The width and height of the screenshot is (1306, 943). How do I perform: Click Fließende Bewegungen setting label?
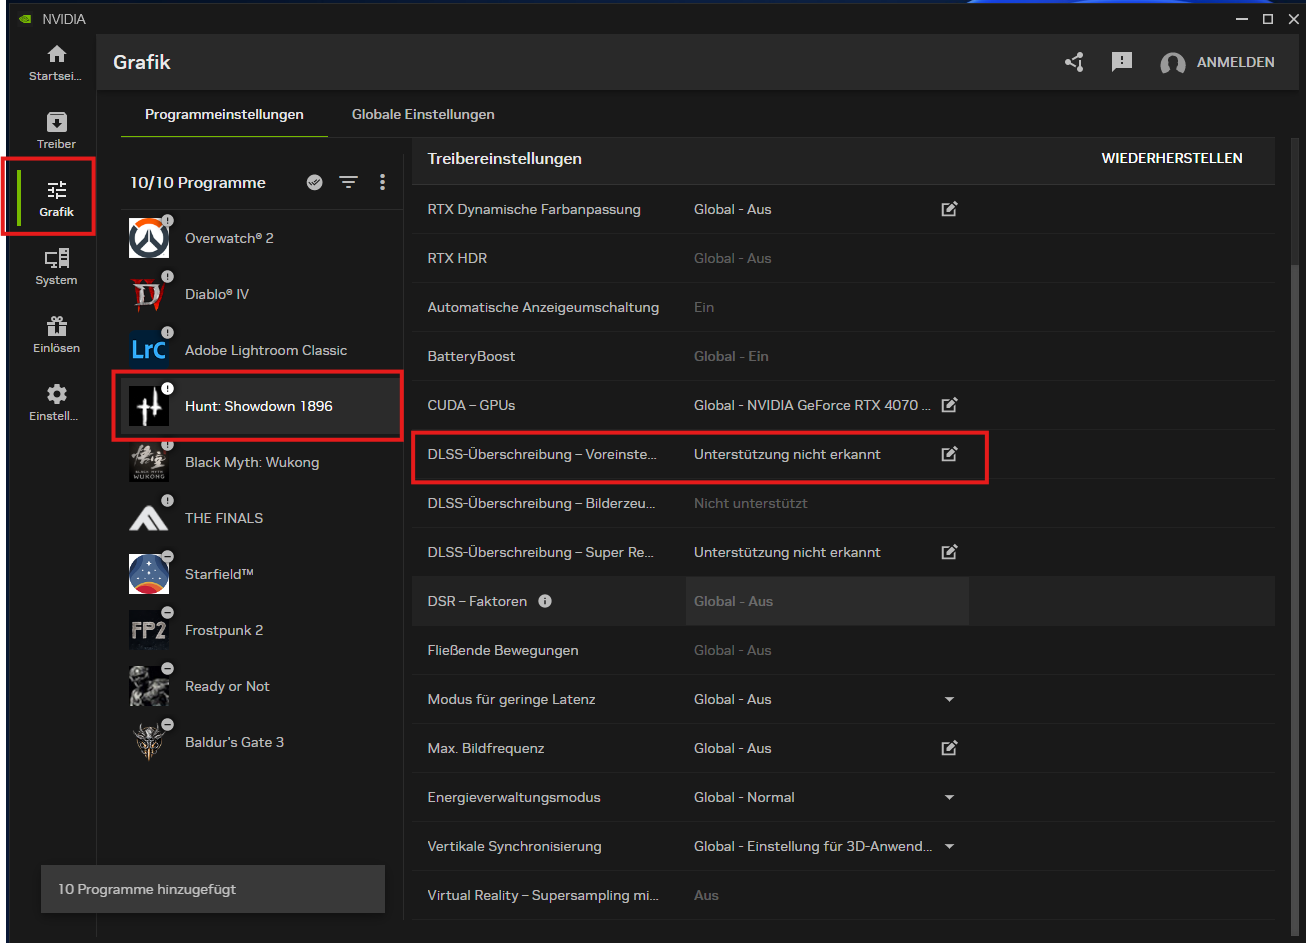pos(503,650)
